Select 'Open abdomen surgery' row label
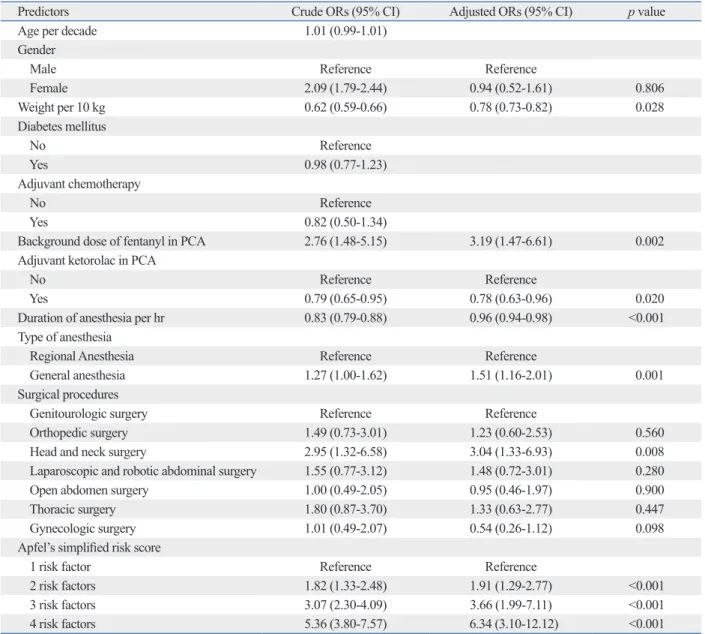Viewport: 705px width, 634px height. click(89, 490)
